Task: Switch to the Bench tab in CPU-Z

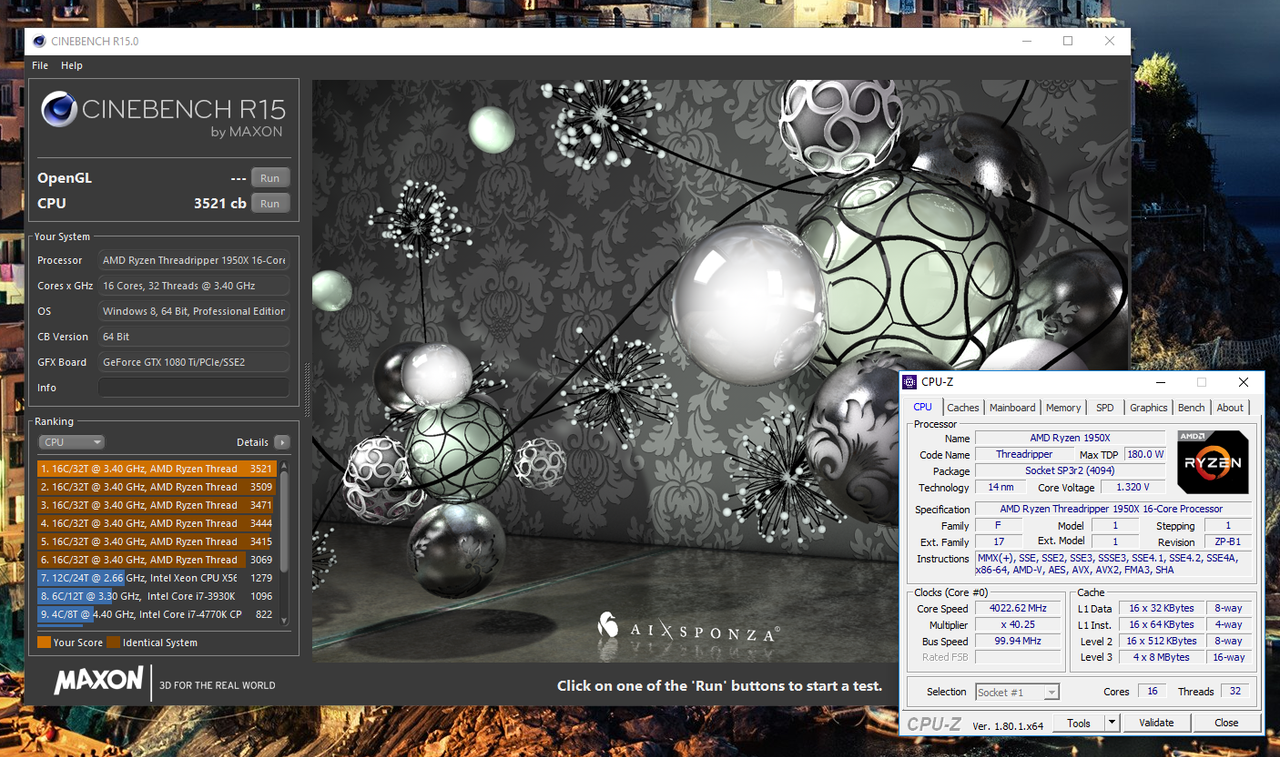Action: (x=1191, y=408)
